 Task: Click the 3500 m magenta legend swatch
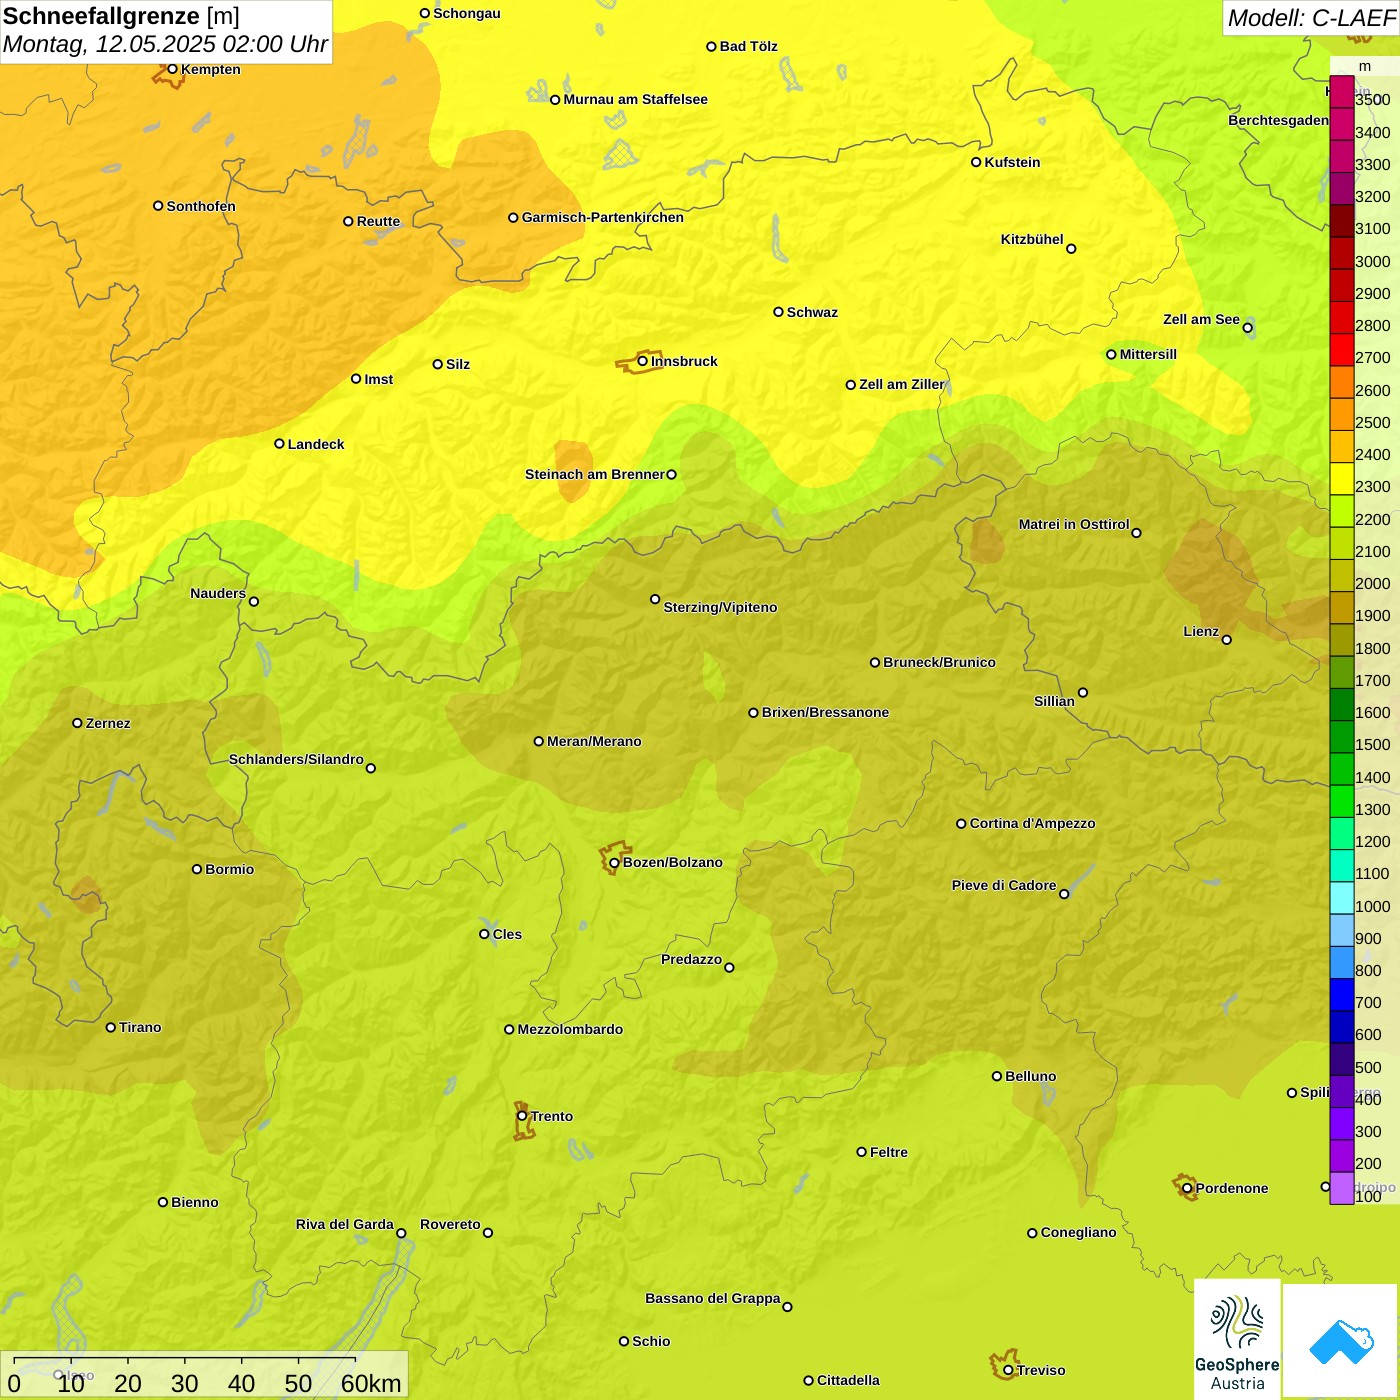point(1342,92)
